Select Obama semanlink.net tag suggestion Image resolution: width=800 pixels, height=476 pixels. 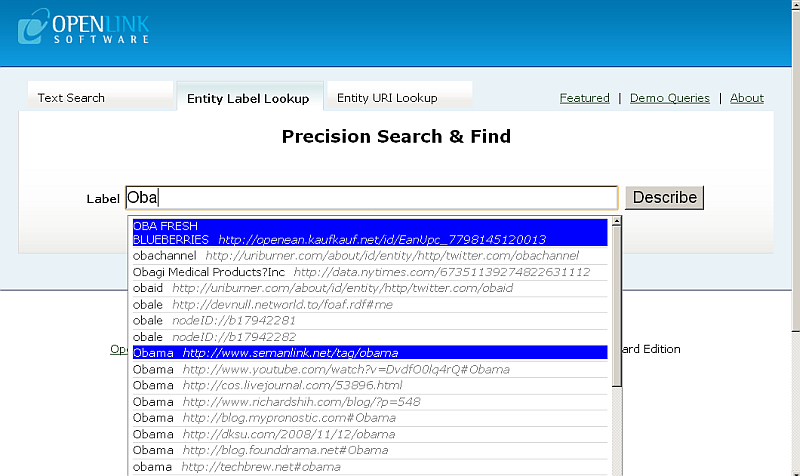tap(370, 353)
